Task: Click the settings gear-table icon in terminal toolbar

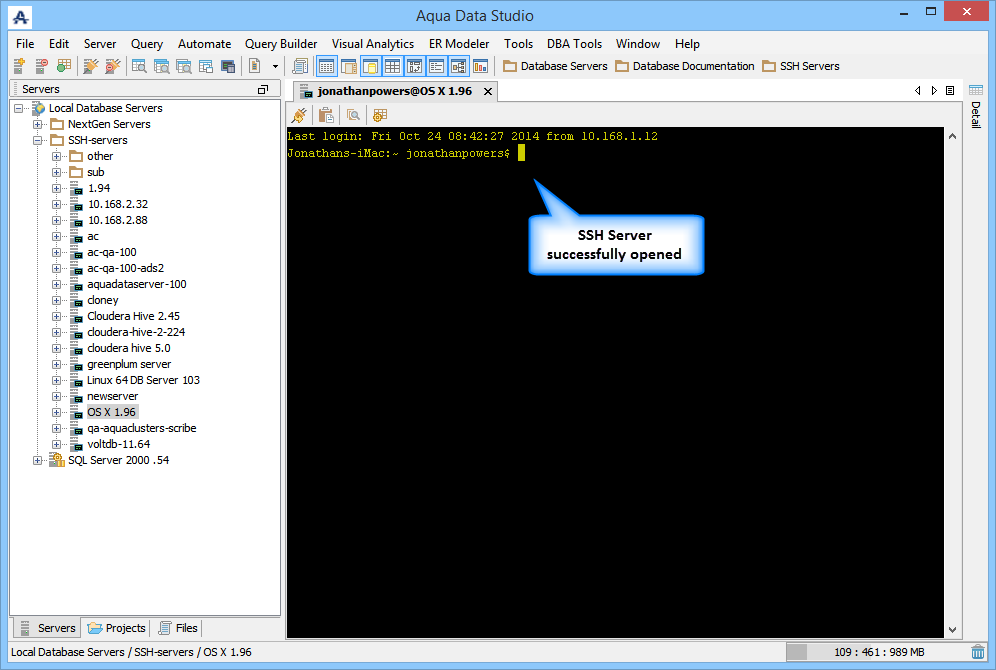Action: (380, 115)
